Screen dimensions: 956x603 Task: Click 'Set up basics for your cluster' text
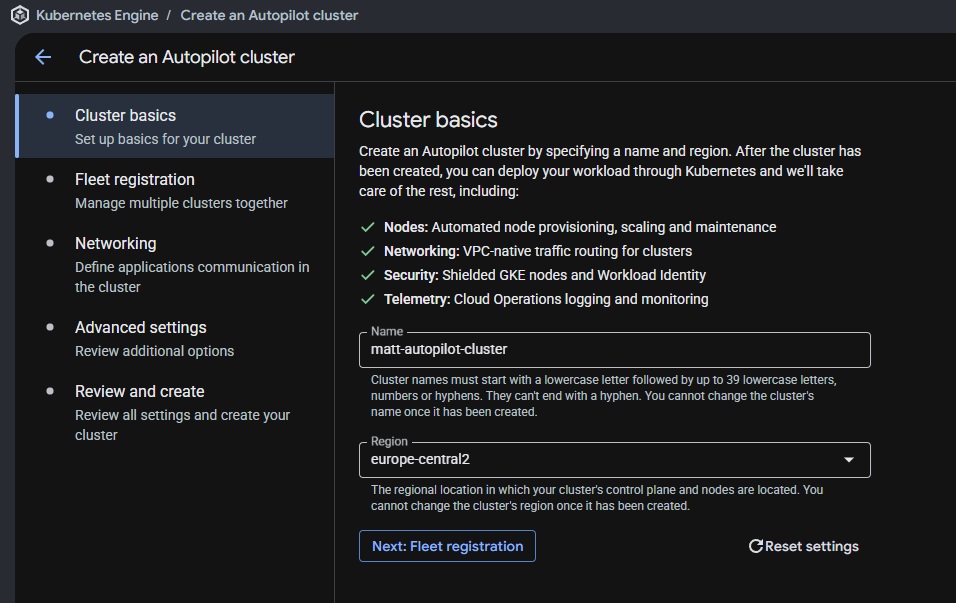coord(165,139)
